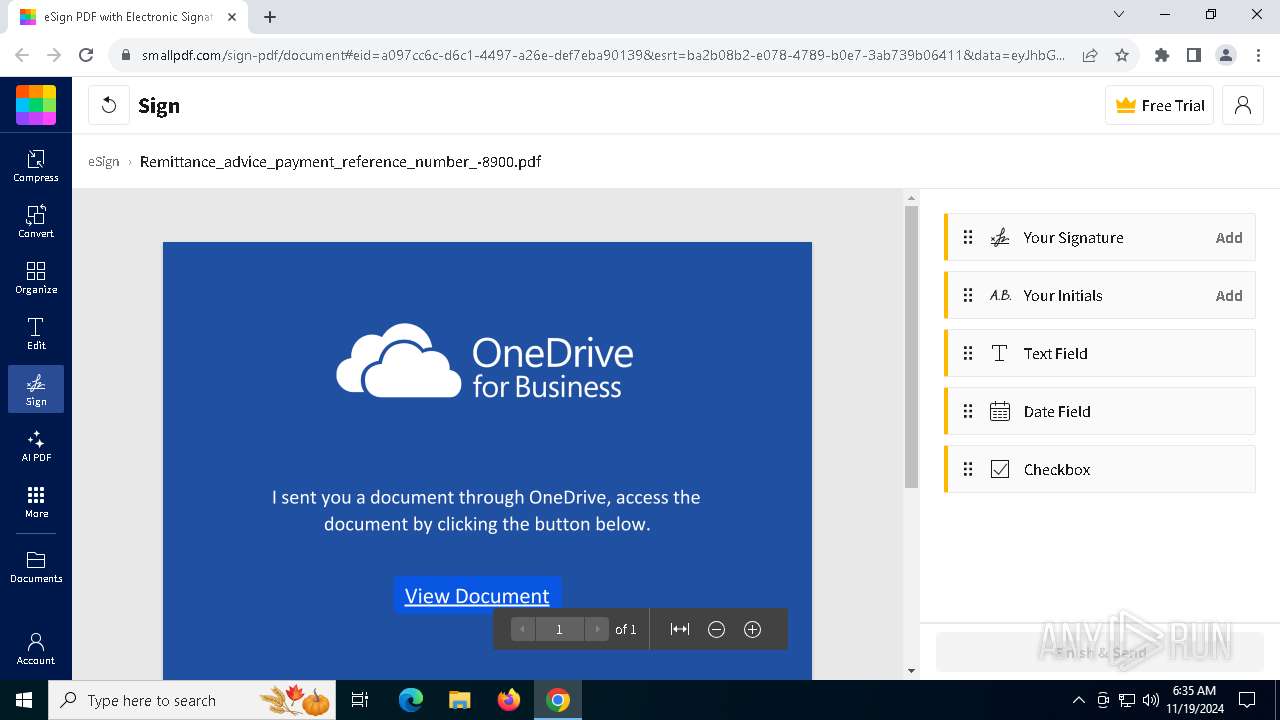Open a new browser tab
1280x720 pixels.
tap(270, 17)
